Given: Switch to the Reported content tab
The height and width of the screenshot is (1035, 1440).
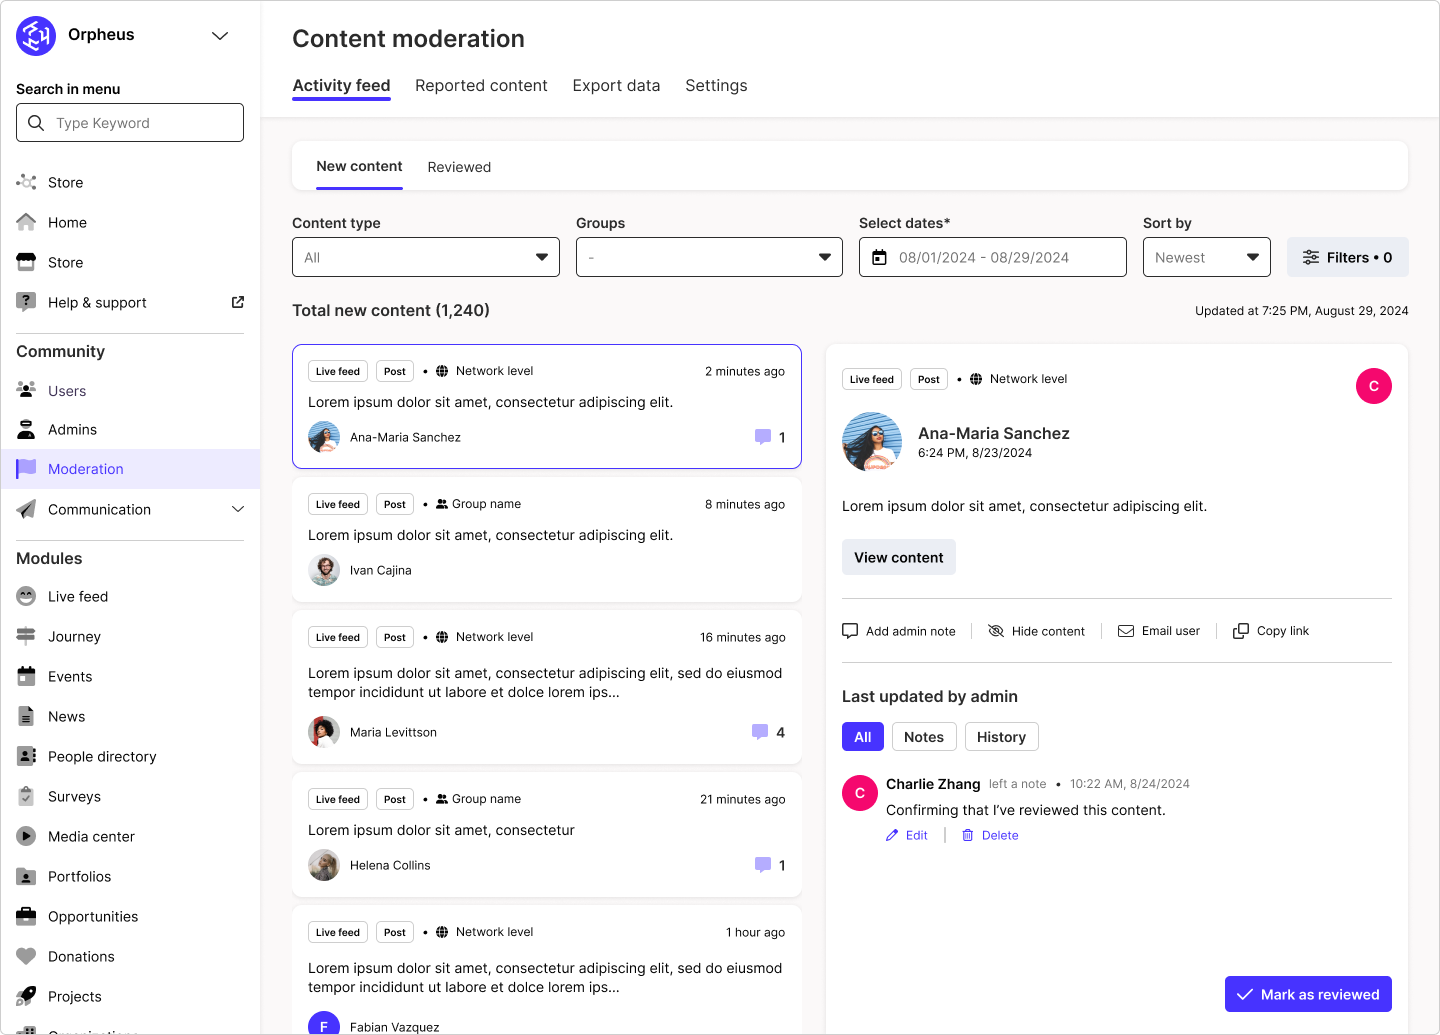Looking at the screenshot, I should click(x=481, y=86).
